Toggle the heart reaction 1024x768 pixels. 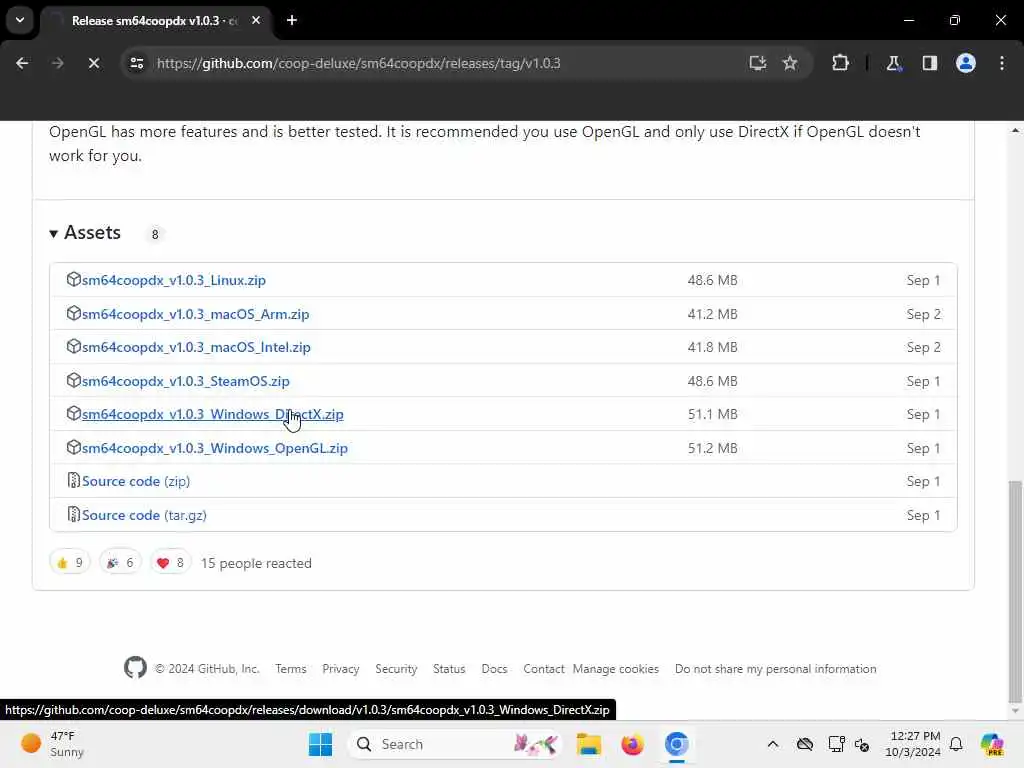[x=170, y=563]
